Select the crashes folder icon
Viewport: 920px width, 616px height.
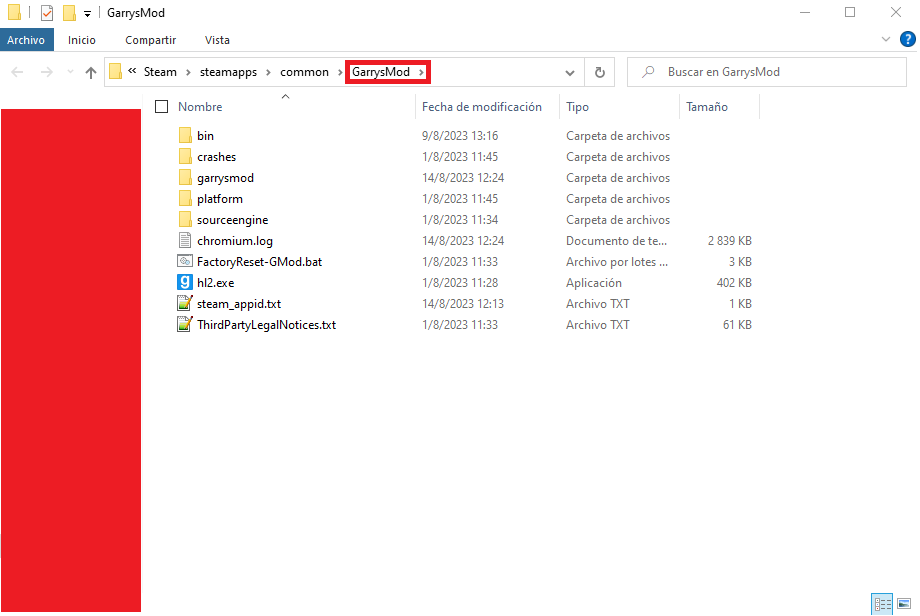tap(185, 157)
